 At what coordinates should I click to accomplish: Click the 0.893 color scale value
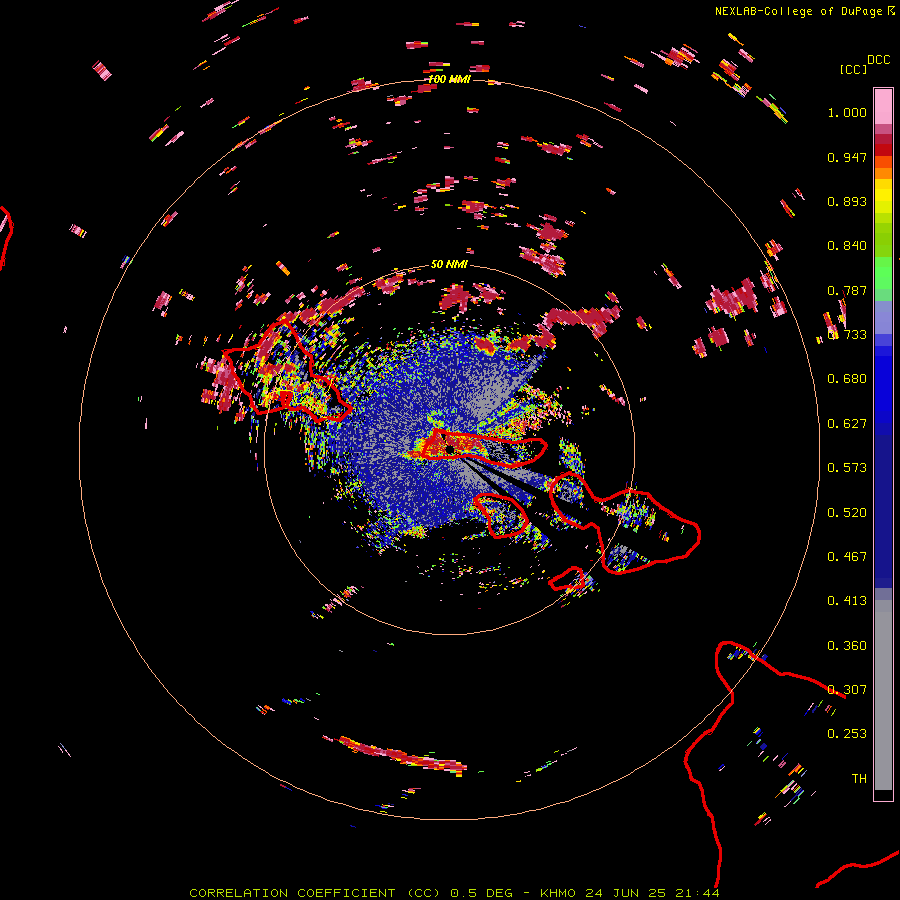point(847,201)
